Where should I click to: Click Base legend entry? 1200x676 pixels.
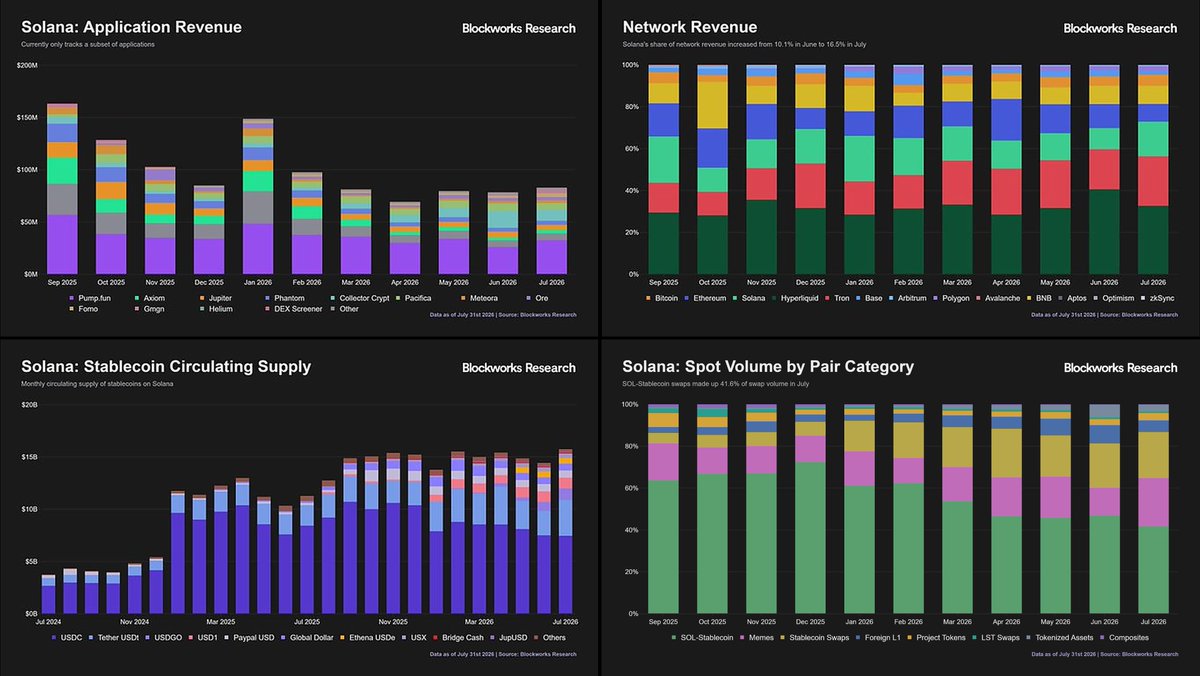(868, 298)
